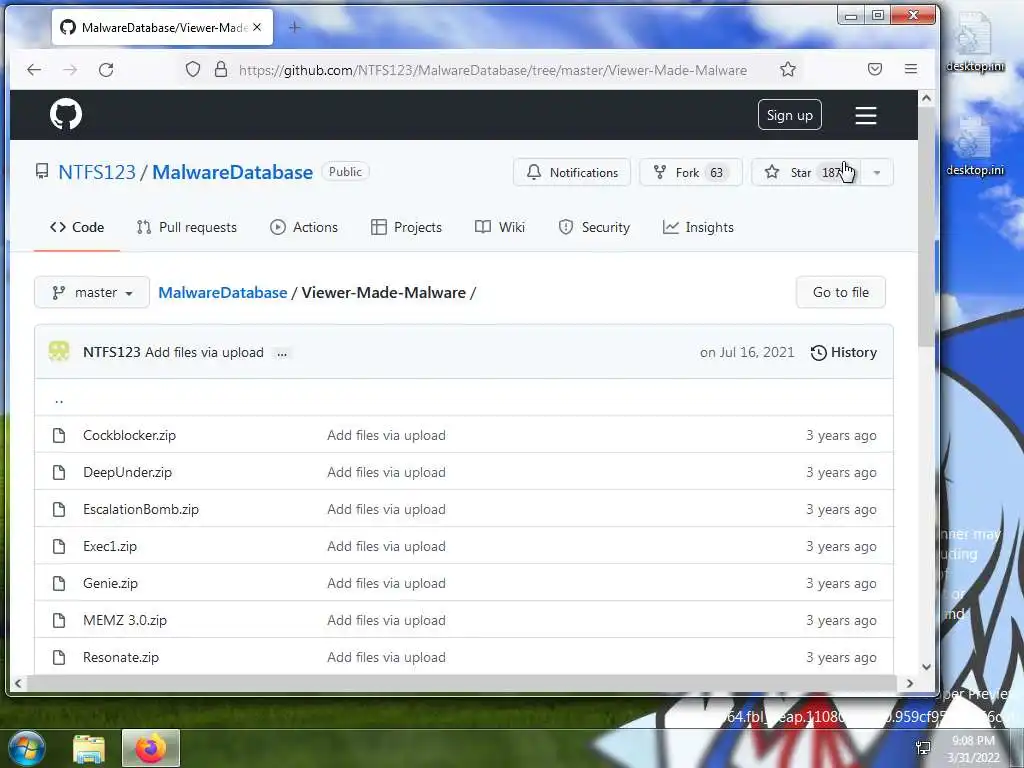This screenshot has width=1024, height=768.
Task: Open MEMZ 3.0.zip file
Action: [125, 620]
